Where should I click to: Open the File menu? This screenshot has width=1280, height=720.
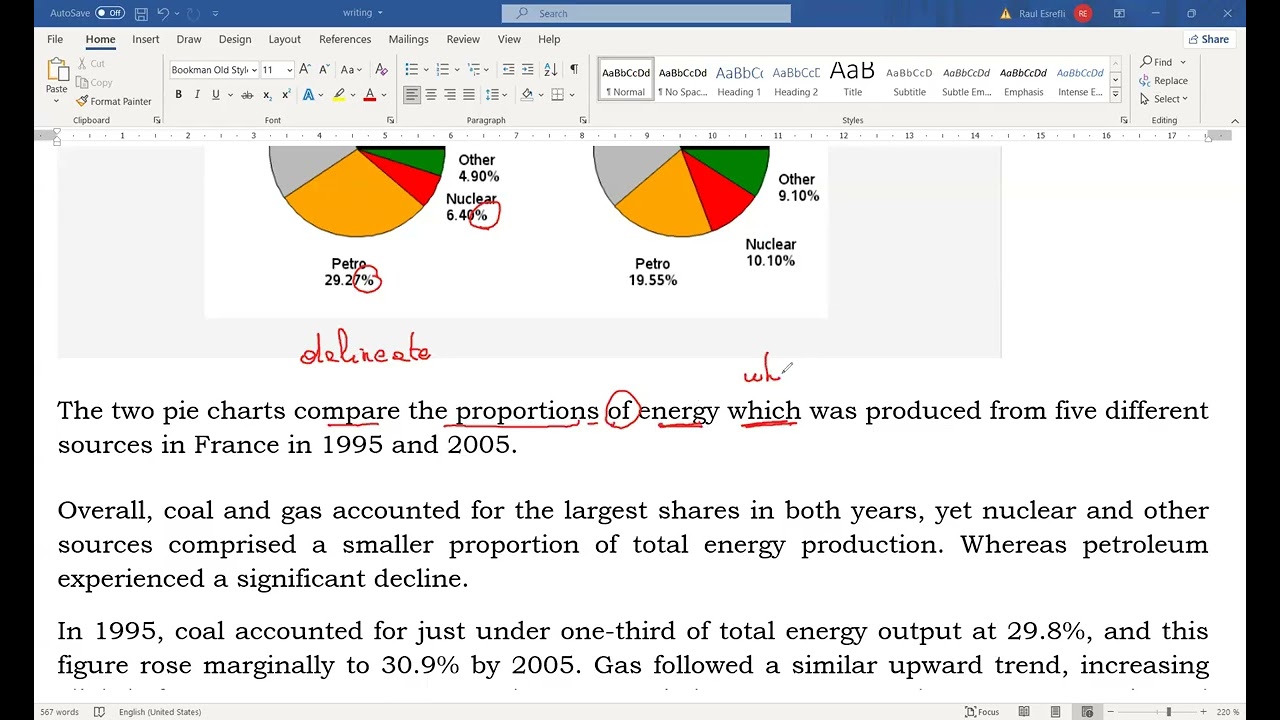click(x=55, y=39)
